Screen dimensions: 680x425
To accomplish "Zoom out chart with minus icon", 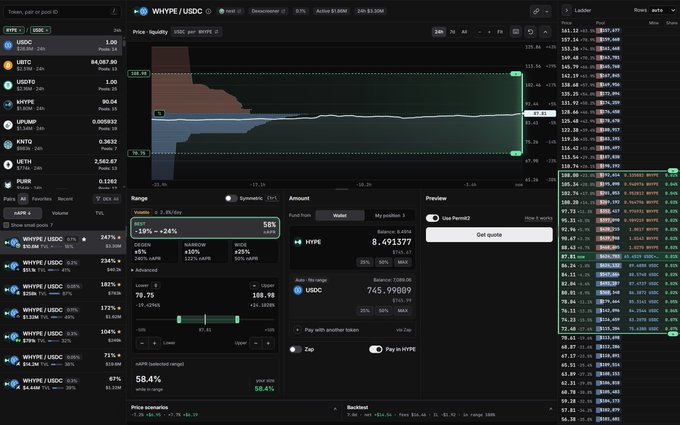I will point(480,32).
